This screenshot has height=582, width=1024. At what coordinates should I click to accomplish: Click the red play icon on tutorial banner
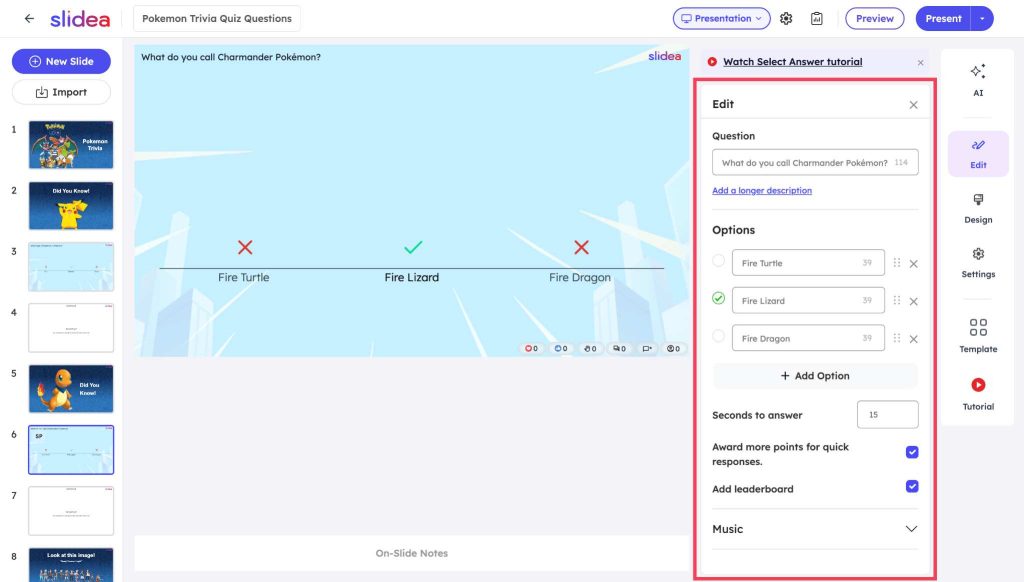tap(712, 61)
